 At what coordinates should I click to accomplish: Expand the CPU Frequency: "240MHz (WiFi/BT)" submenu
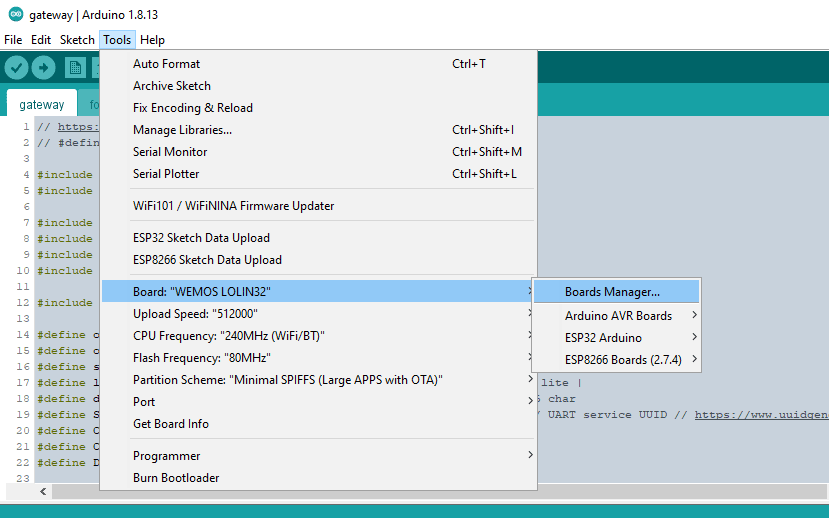click(x=319, y=336)
